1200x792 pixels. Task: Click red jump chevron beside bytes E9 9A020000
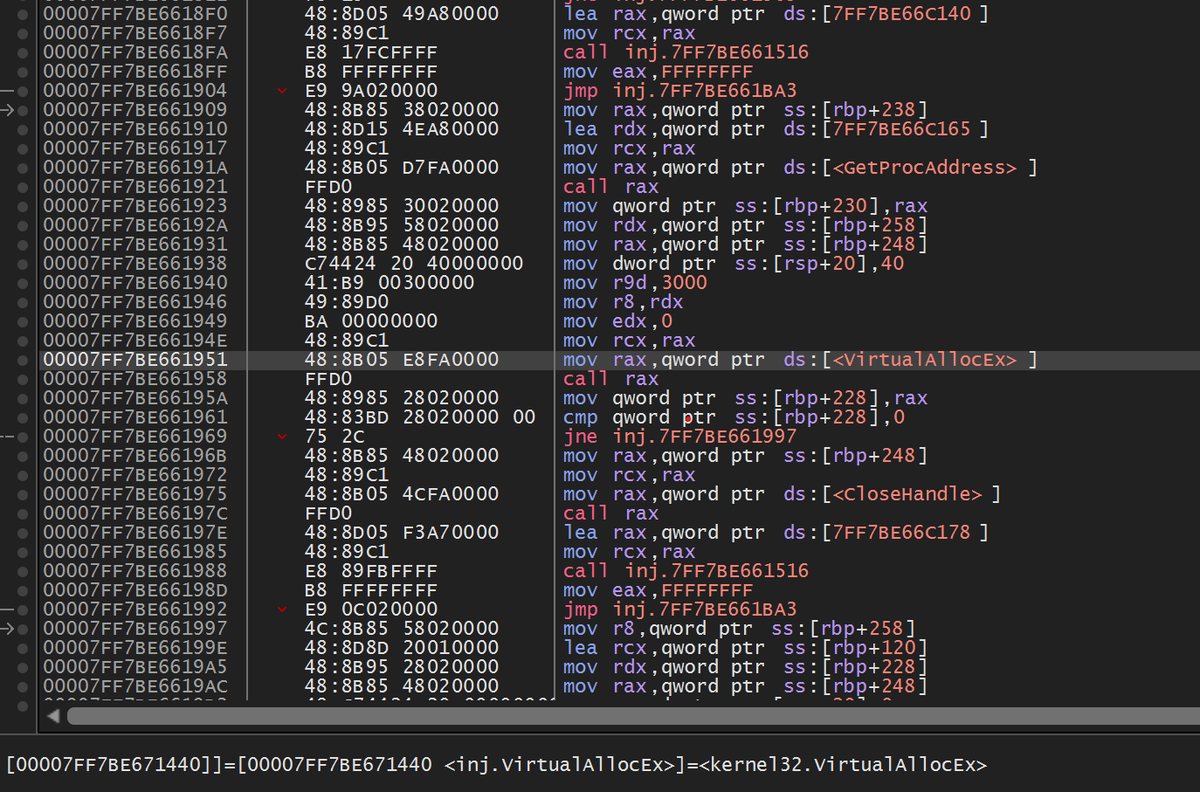[282, 91]
